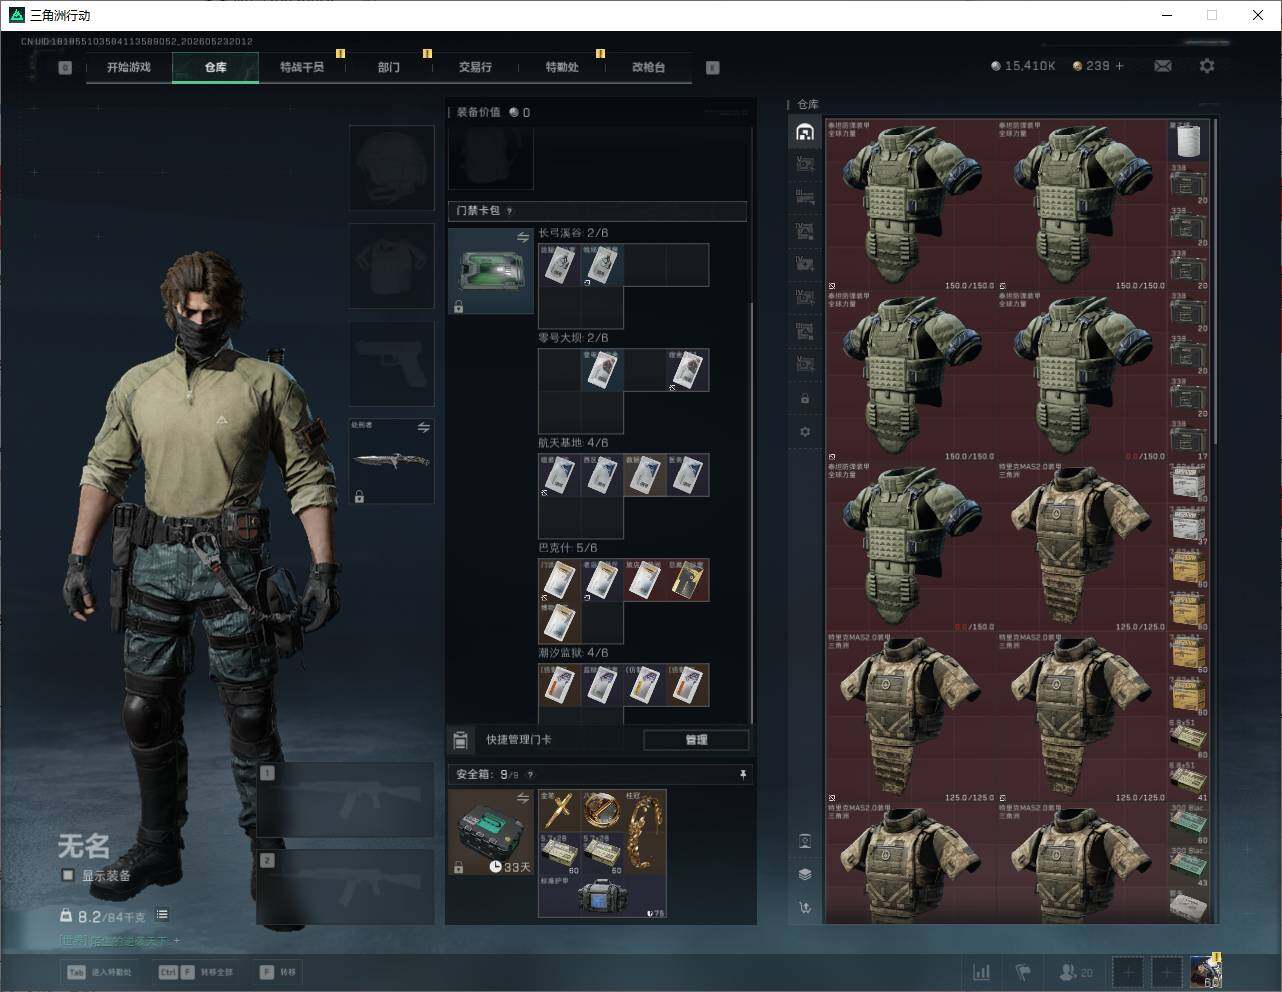The image size is (1282, 992).
Task: Click the white cylinder item in warehouse
Action: pyautogui.click(x=1188, y=141)
